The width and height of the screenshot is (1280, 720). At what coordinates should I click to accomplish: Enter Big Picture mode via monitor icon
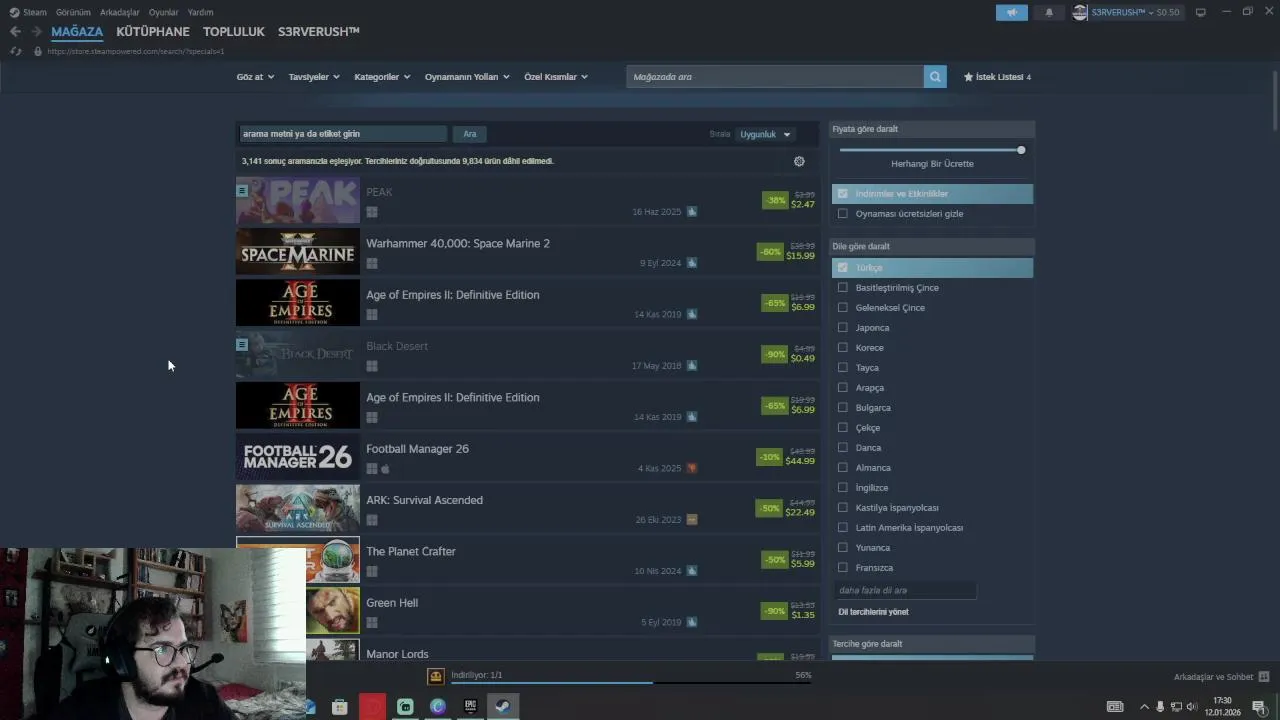click(1201, 12)
